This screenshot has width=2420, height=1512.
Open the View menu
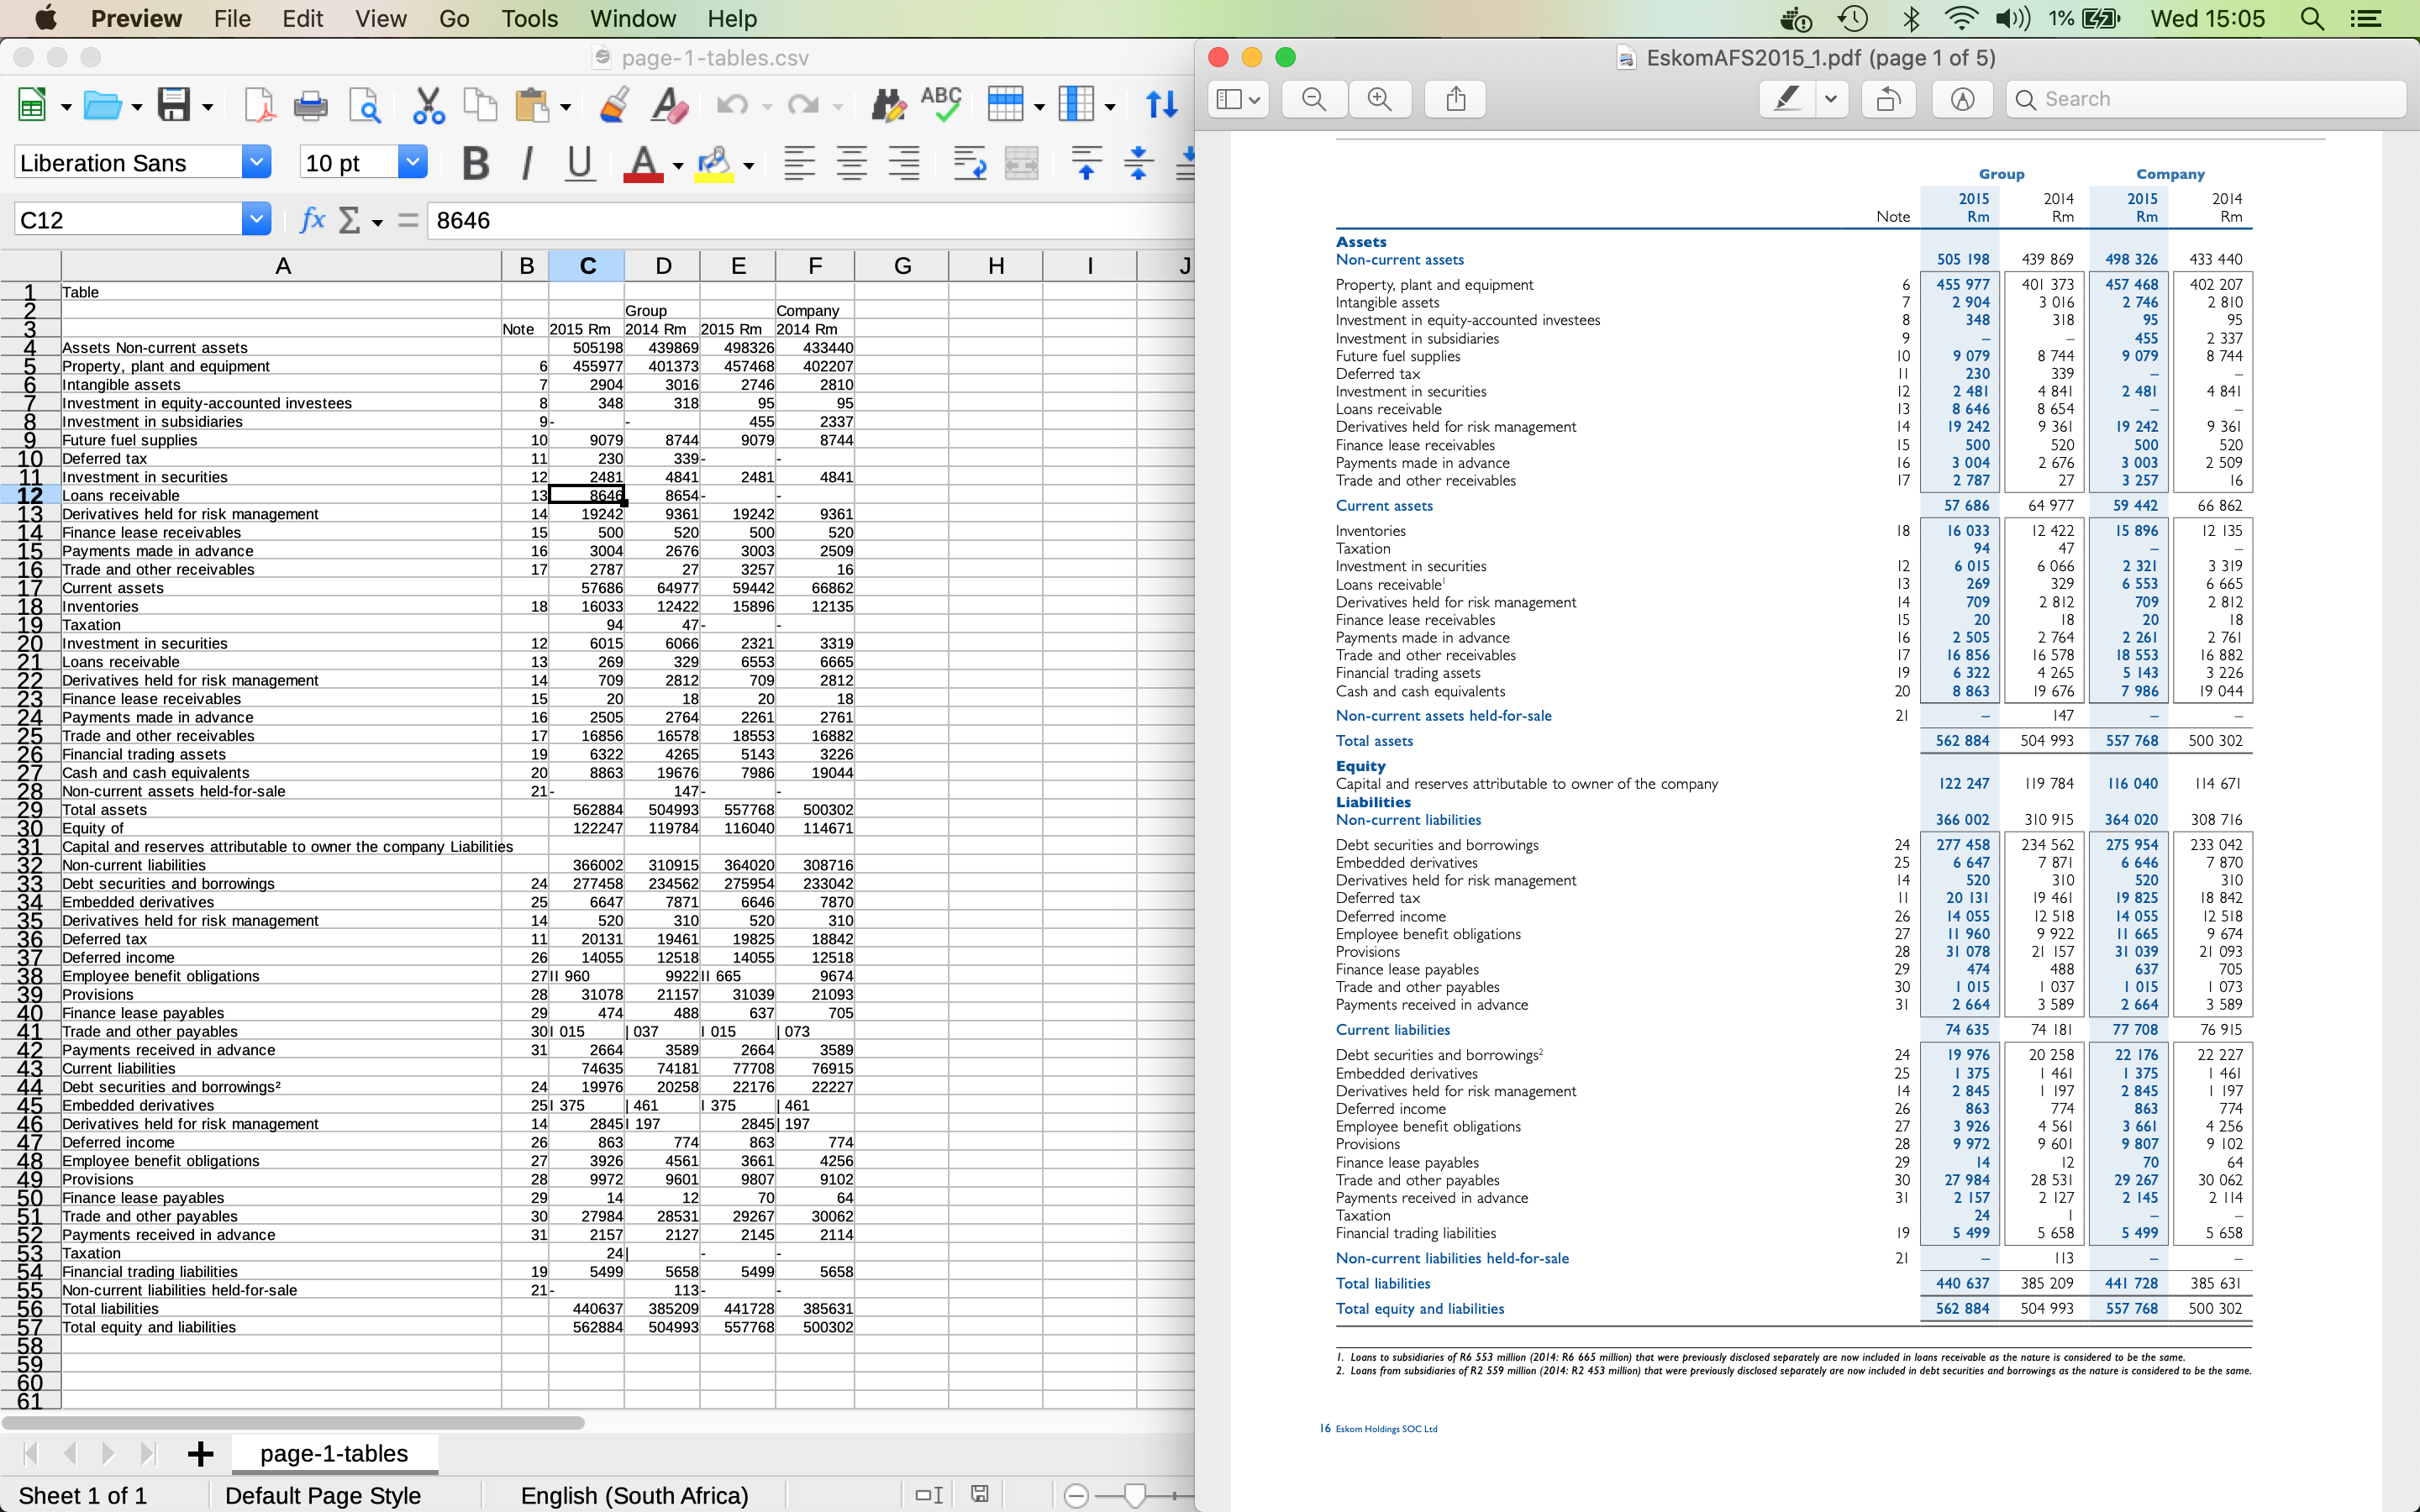pos(380,18)
